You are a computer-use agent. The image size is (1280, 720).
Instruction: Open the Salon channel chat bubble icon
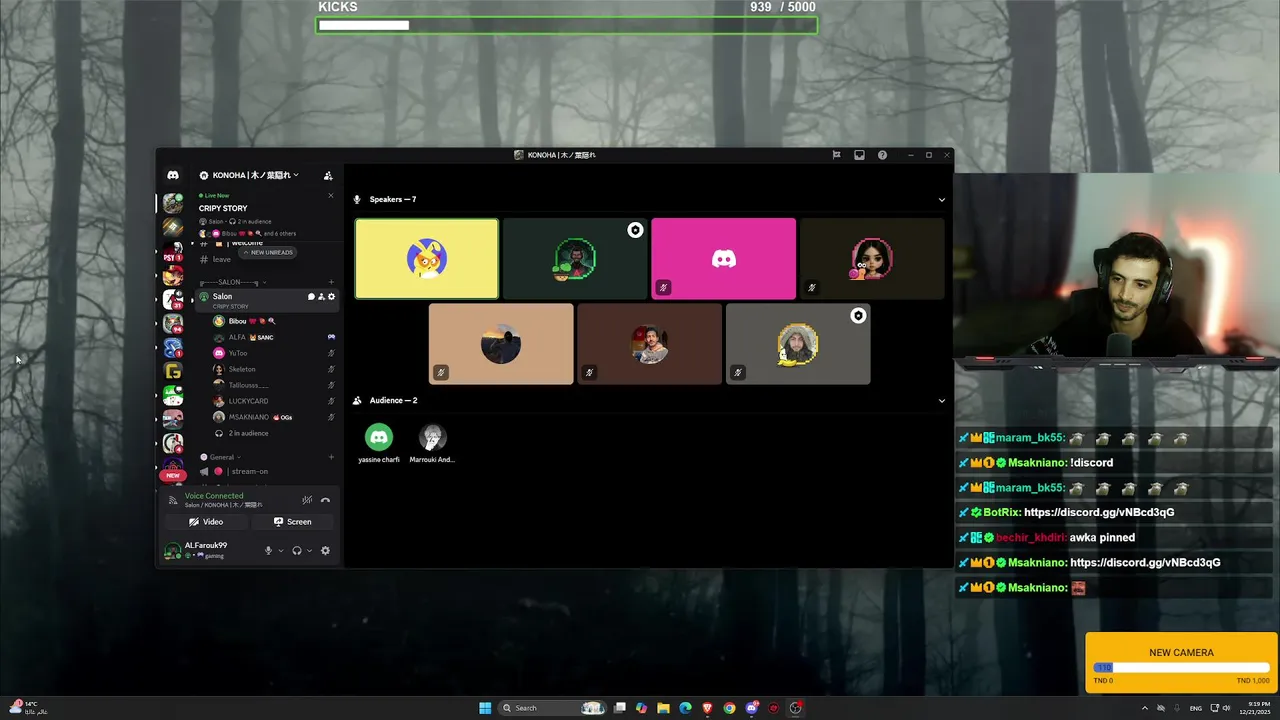pyautogui.click(x=311, y=297)
